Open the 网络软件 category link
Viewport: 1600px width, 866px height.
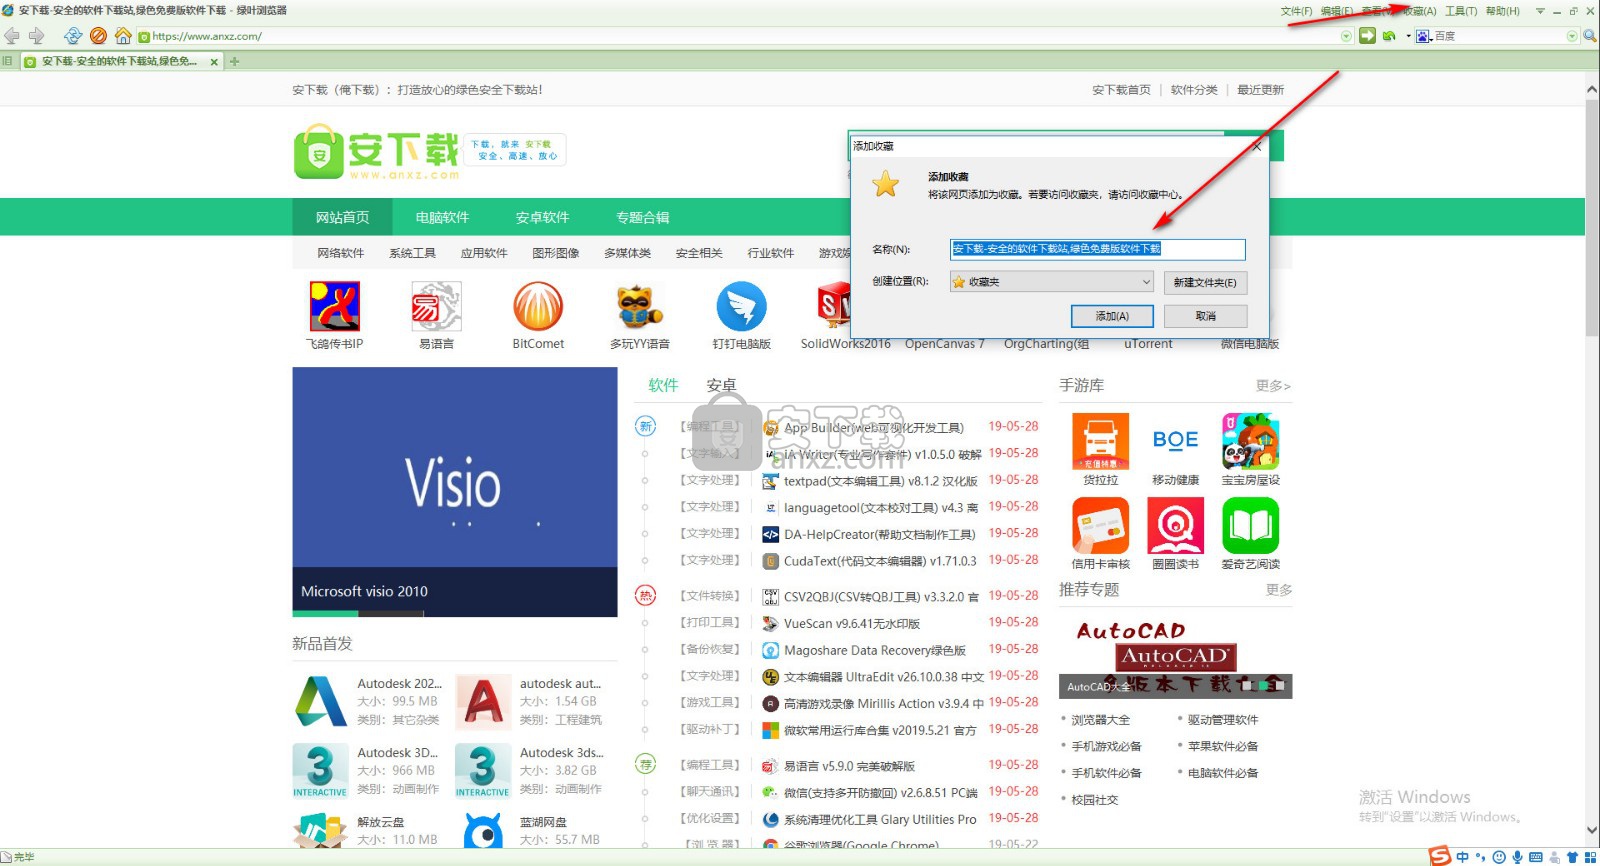coord(341,253)
